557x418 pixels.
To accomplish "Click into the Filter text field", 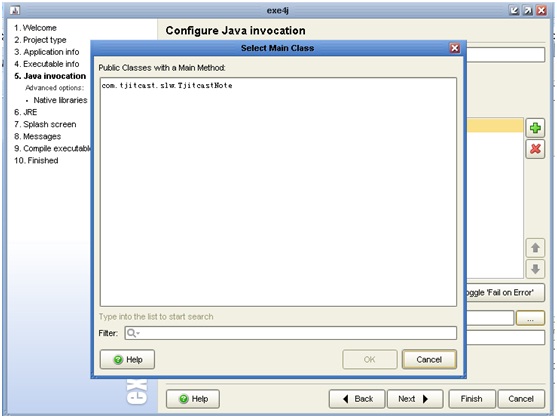I will (x=291, y=333).
